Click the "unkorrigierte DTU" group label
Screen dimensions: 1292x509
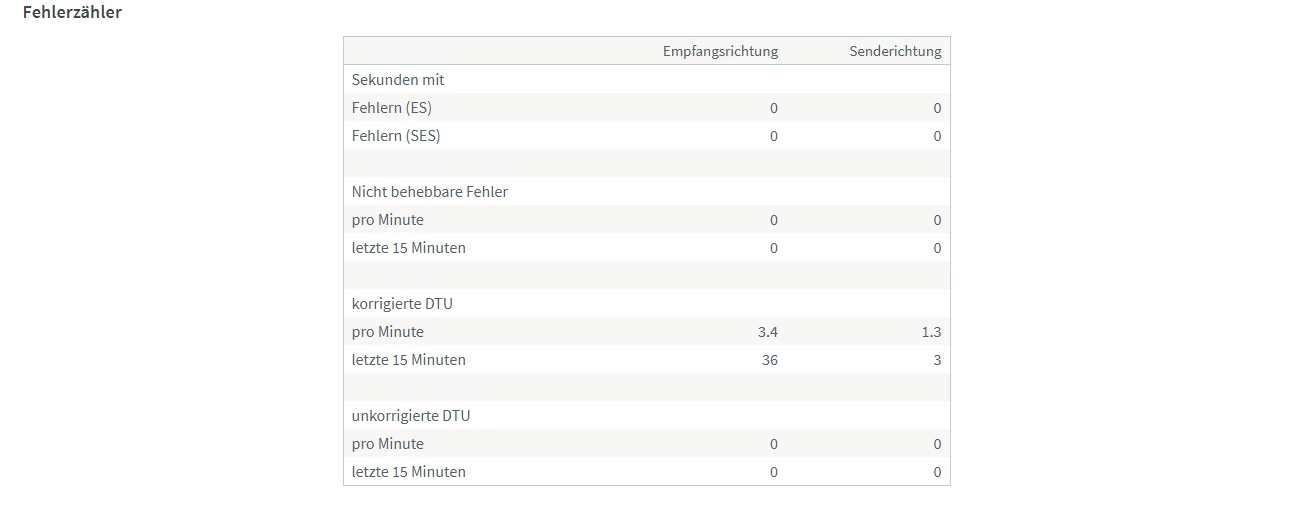[x=410, y=415]
